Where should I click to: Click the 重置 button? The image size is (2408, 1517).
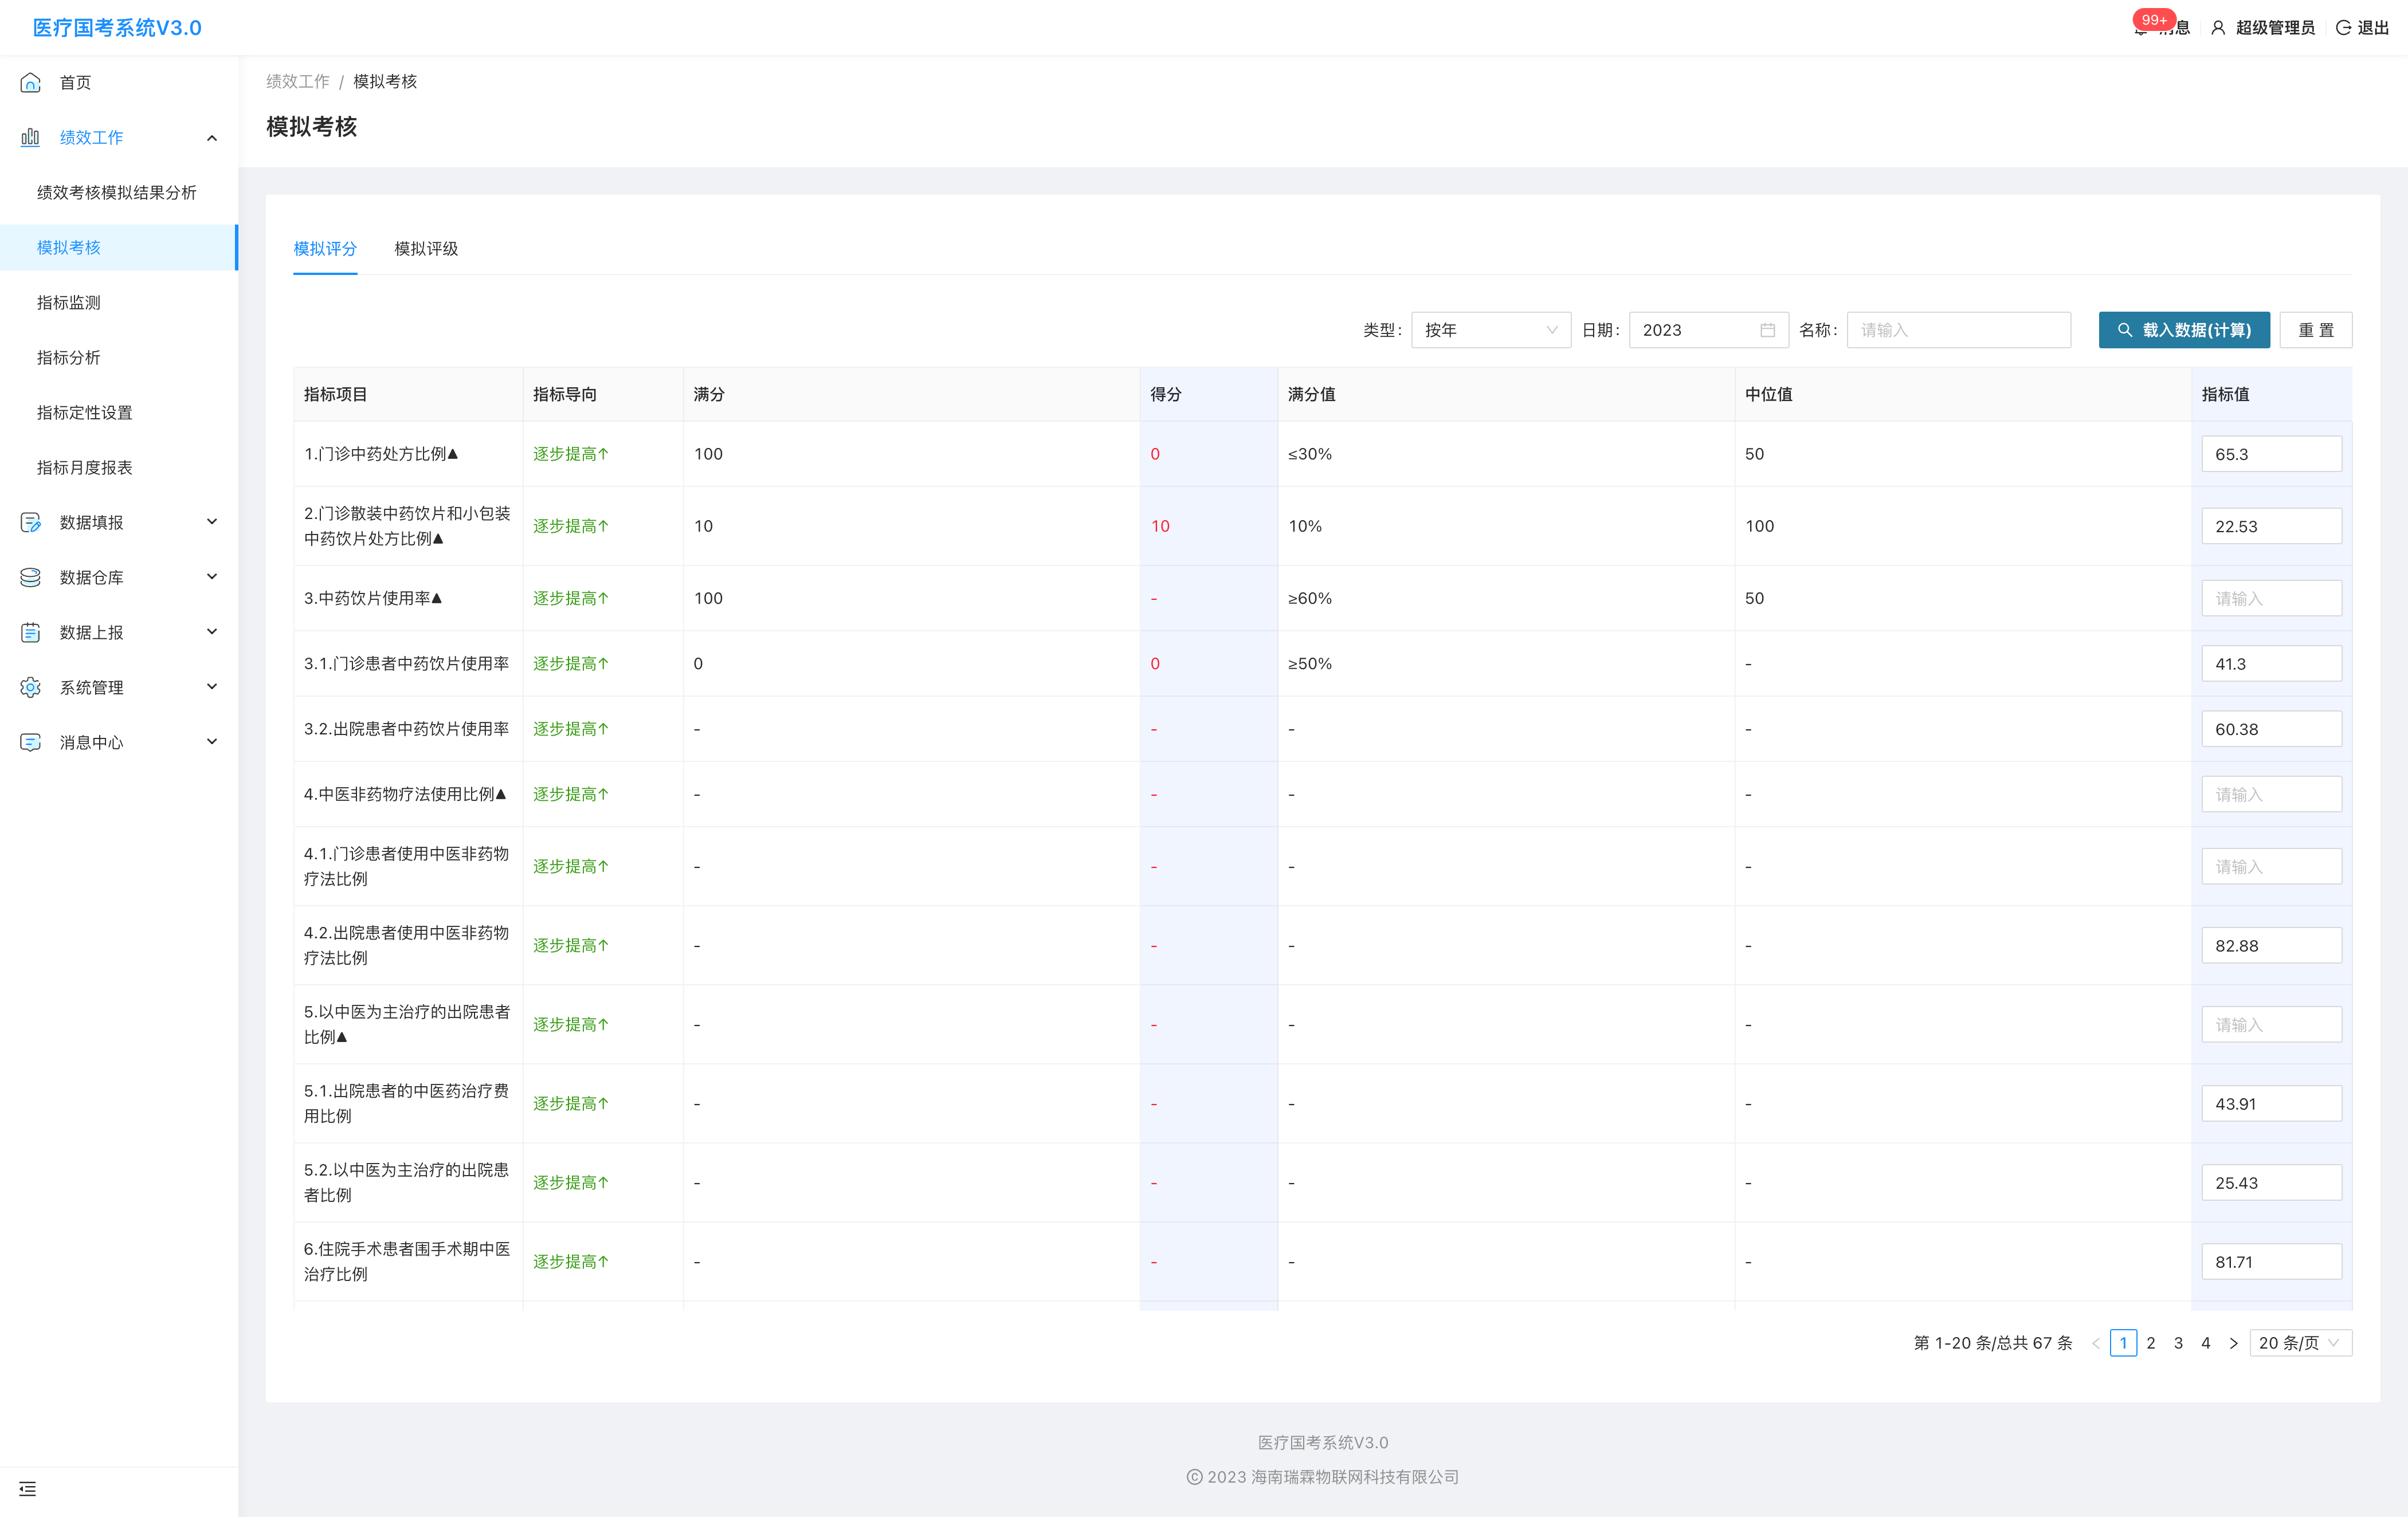[x=2315, y=330]
